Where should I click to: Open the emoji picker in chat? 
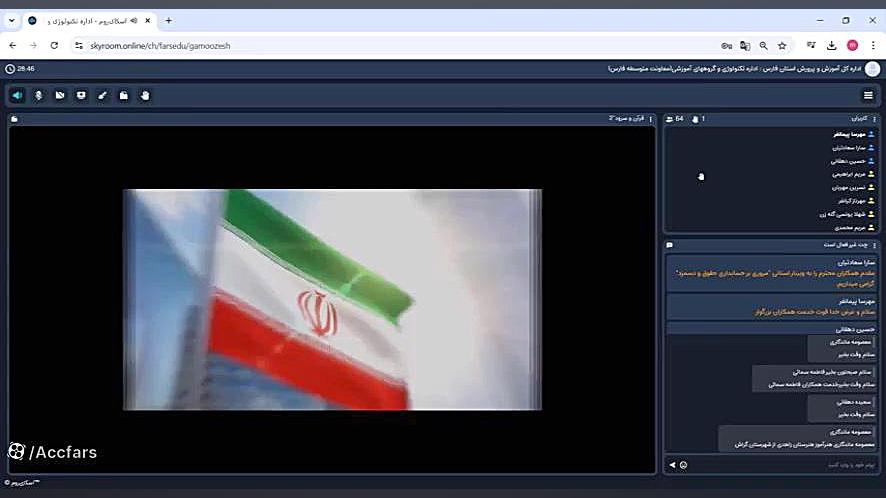pyautogui.click(x=684, y=465)
